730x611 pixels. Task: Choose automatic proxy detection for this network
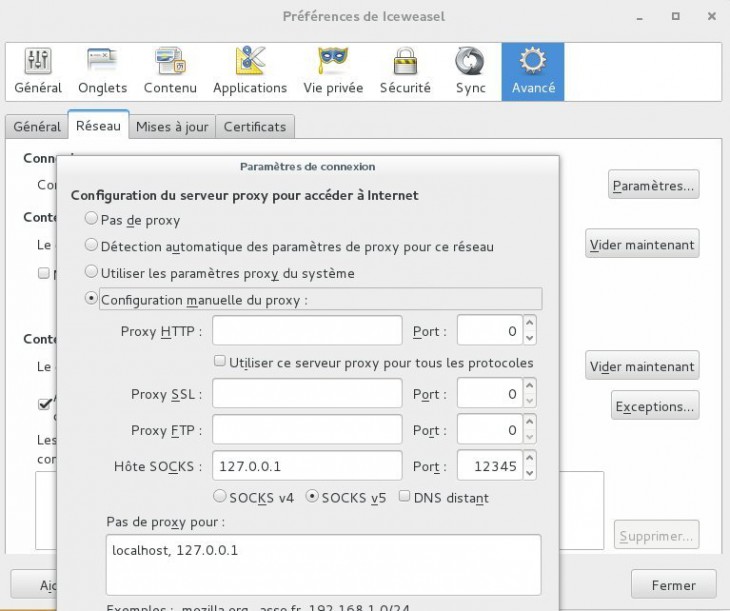click(92, 245)
